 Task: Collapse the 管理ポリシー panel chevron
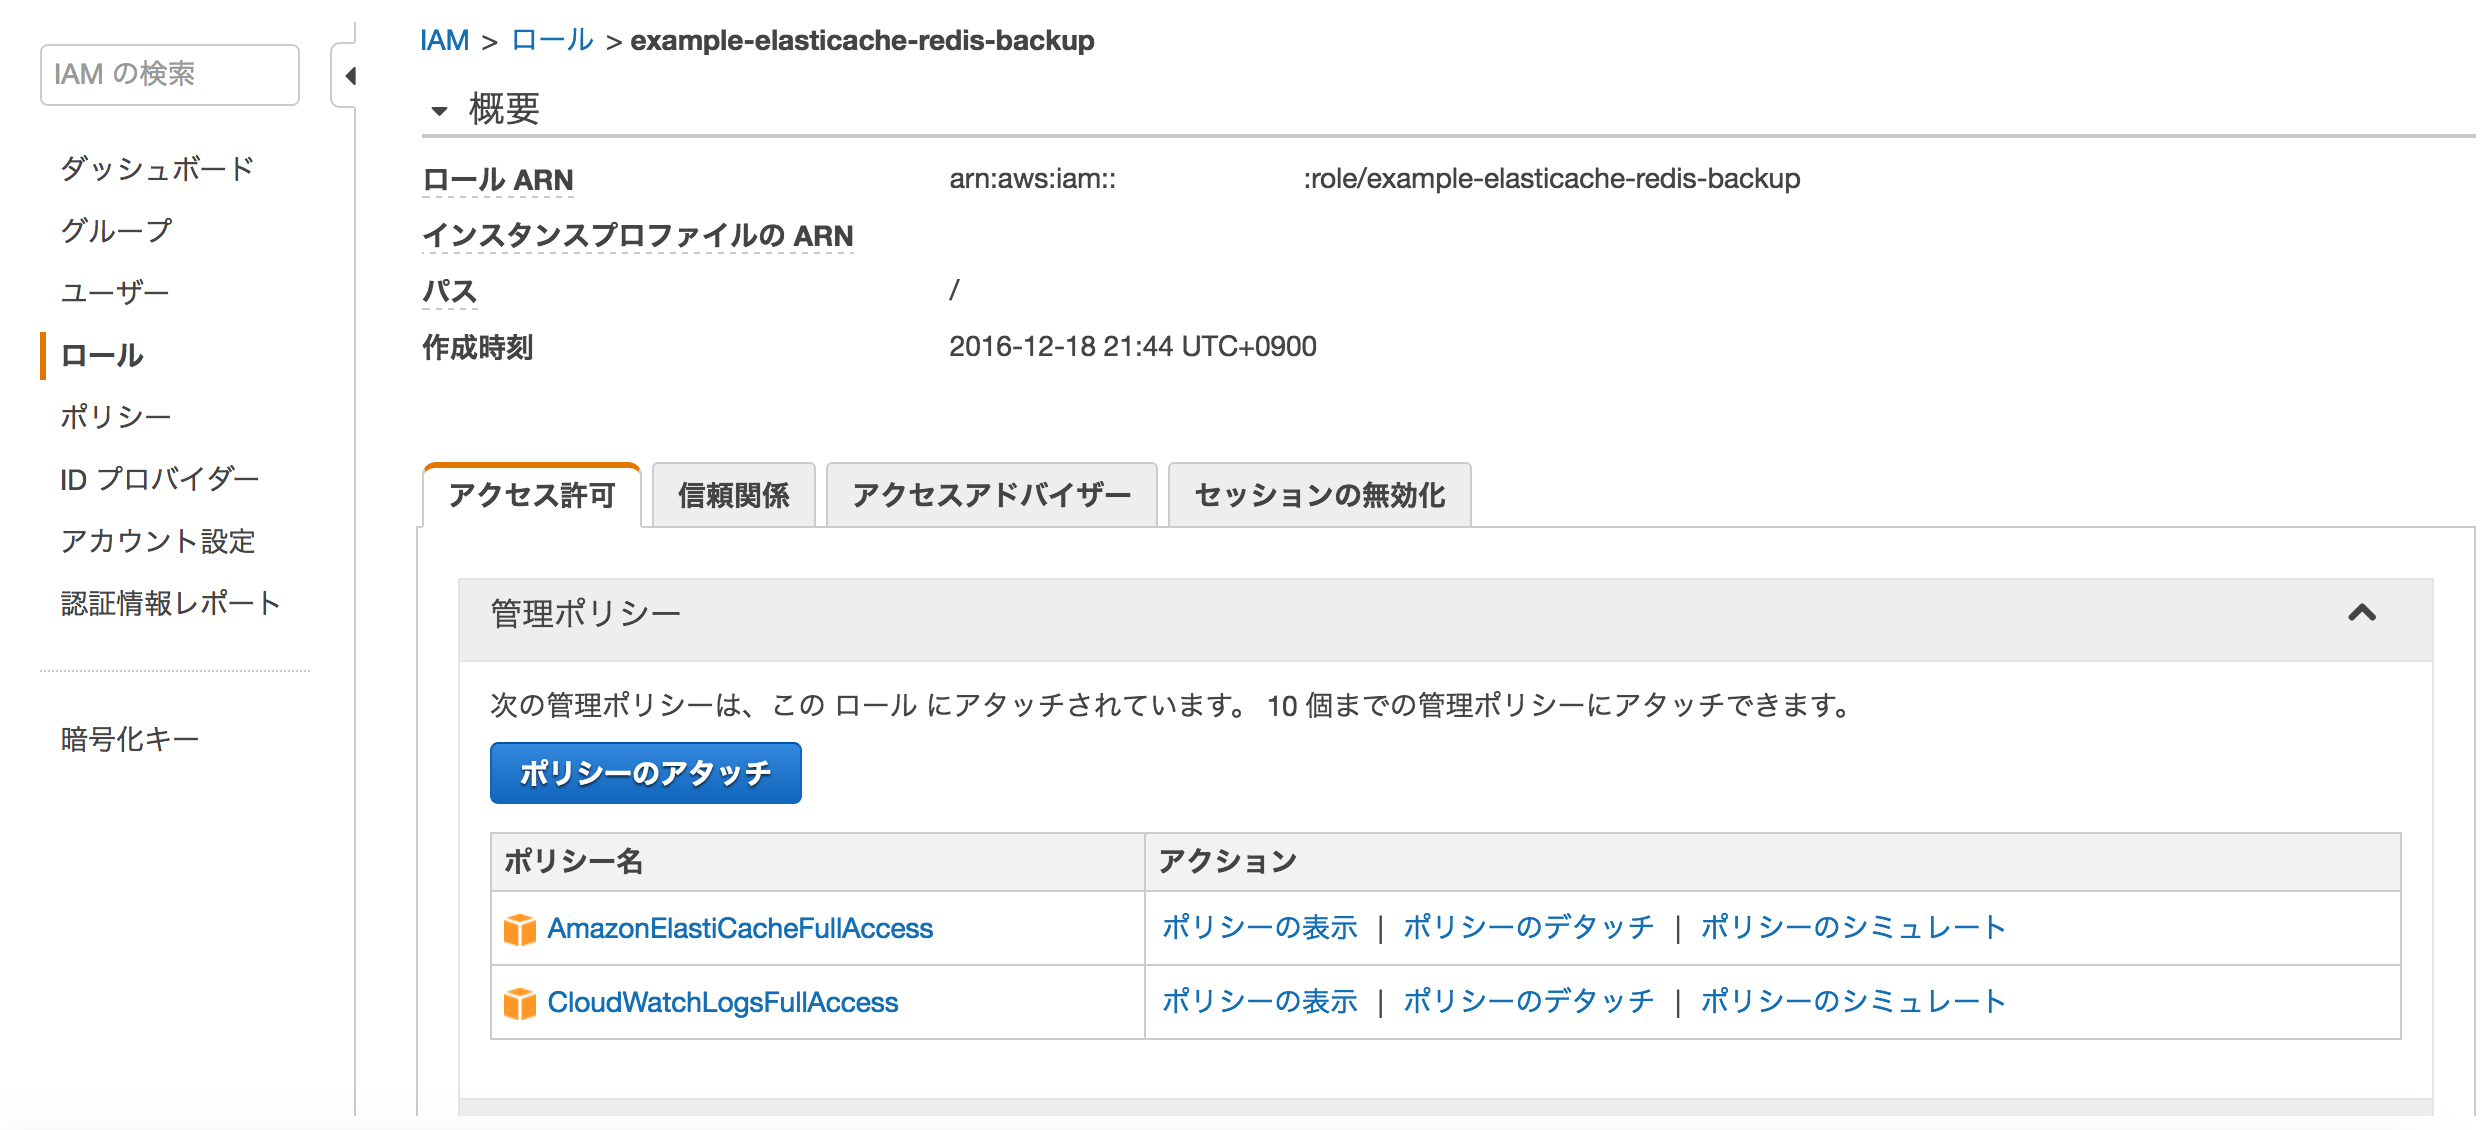tap(2362, 613)
